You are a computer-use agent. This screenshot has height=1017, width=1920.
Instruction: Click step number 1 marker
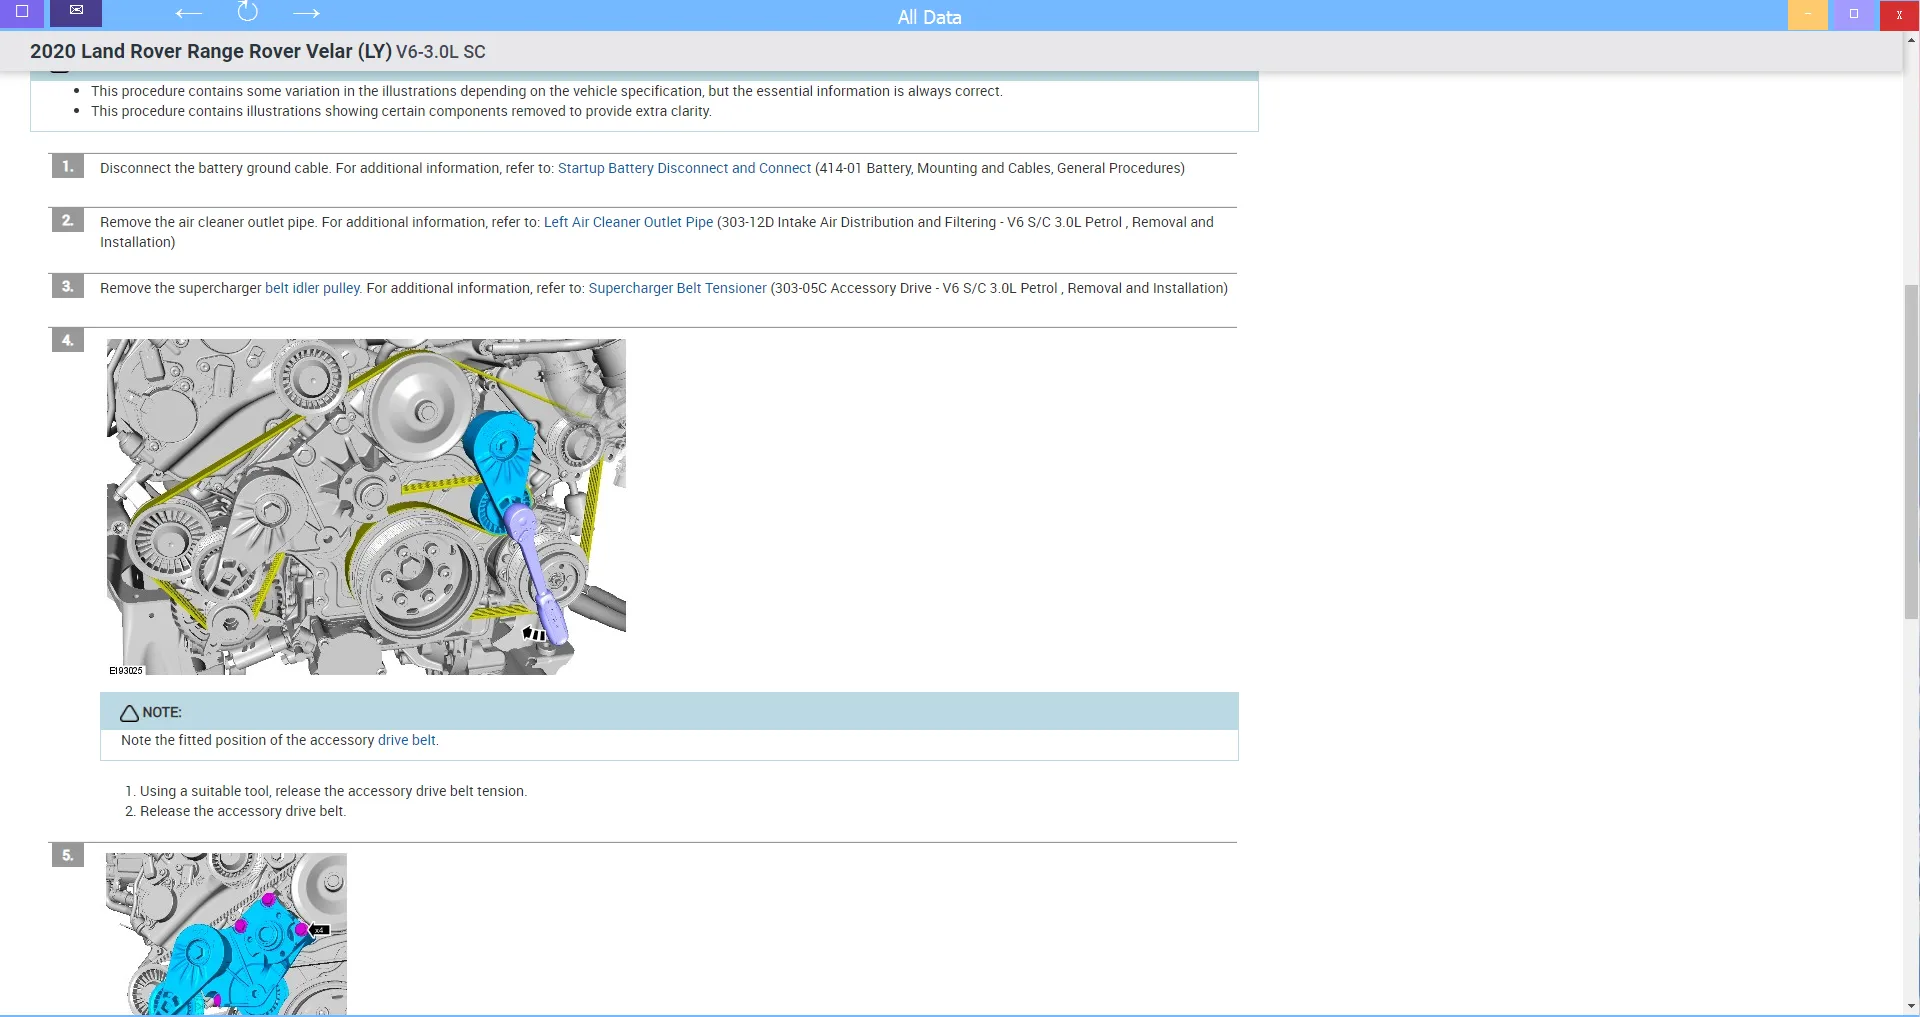pos(67,166)
